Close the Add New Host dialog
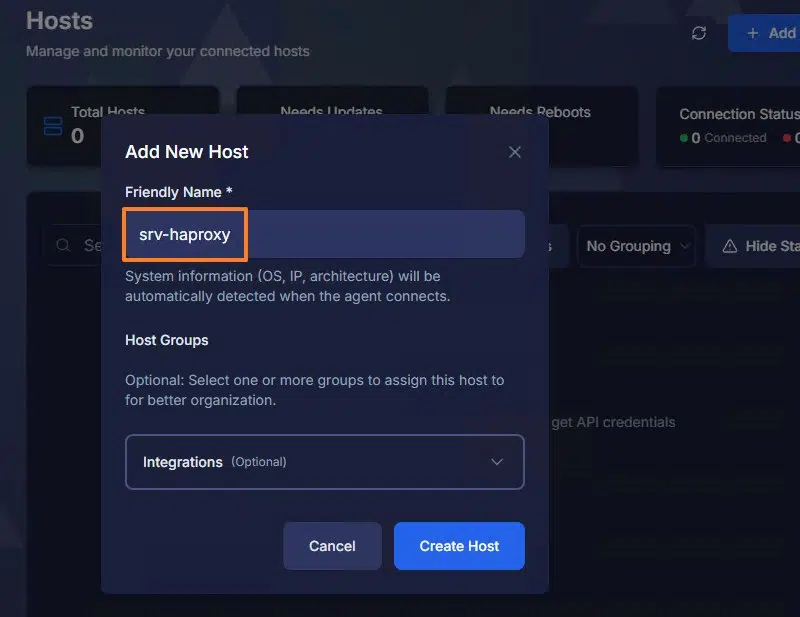This screenshot has height=617, width=800. [x=515, y=152]
